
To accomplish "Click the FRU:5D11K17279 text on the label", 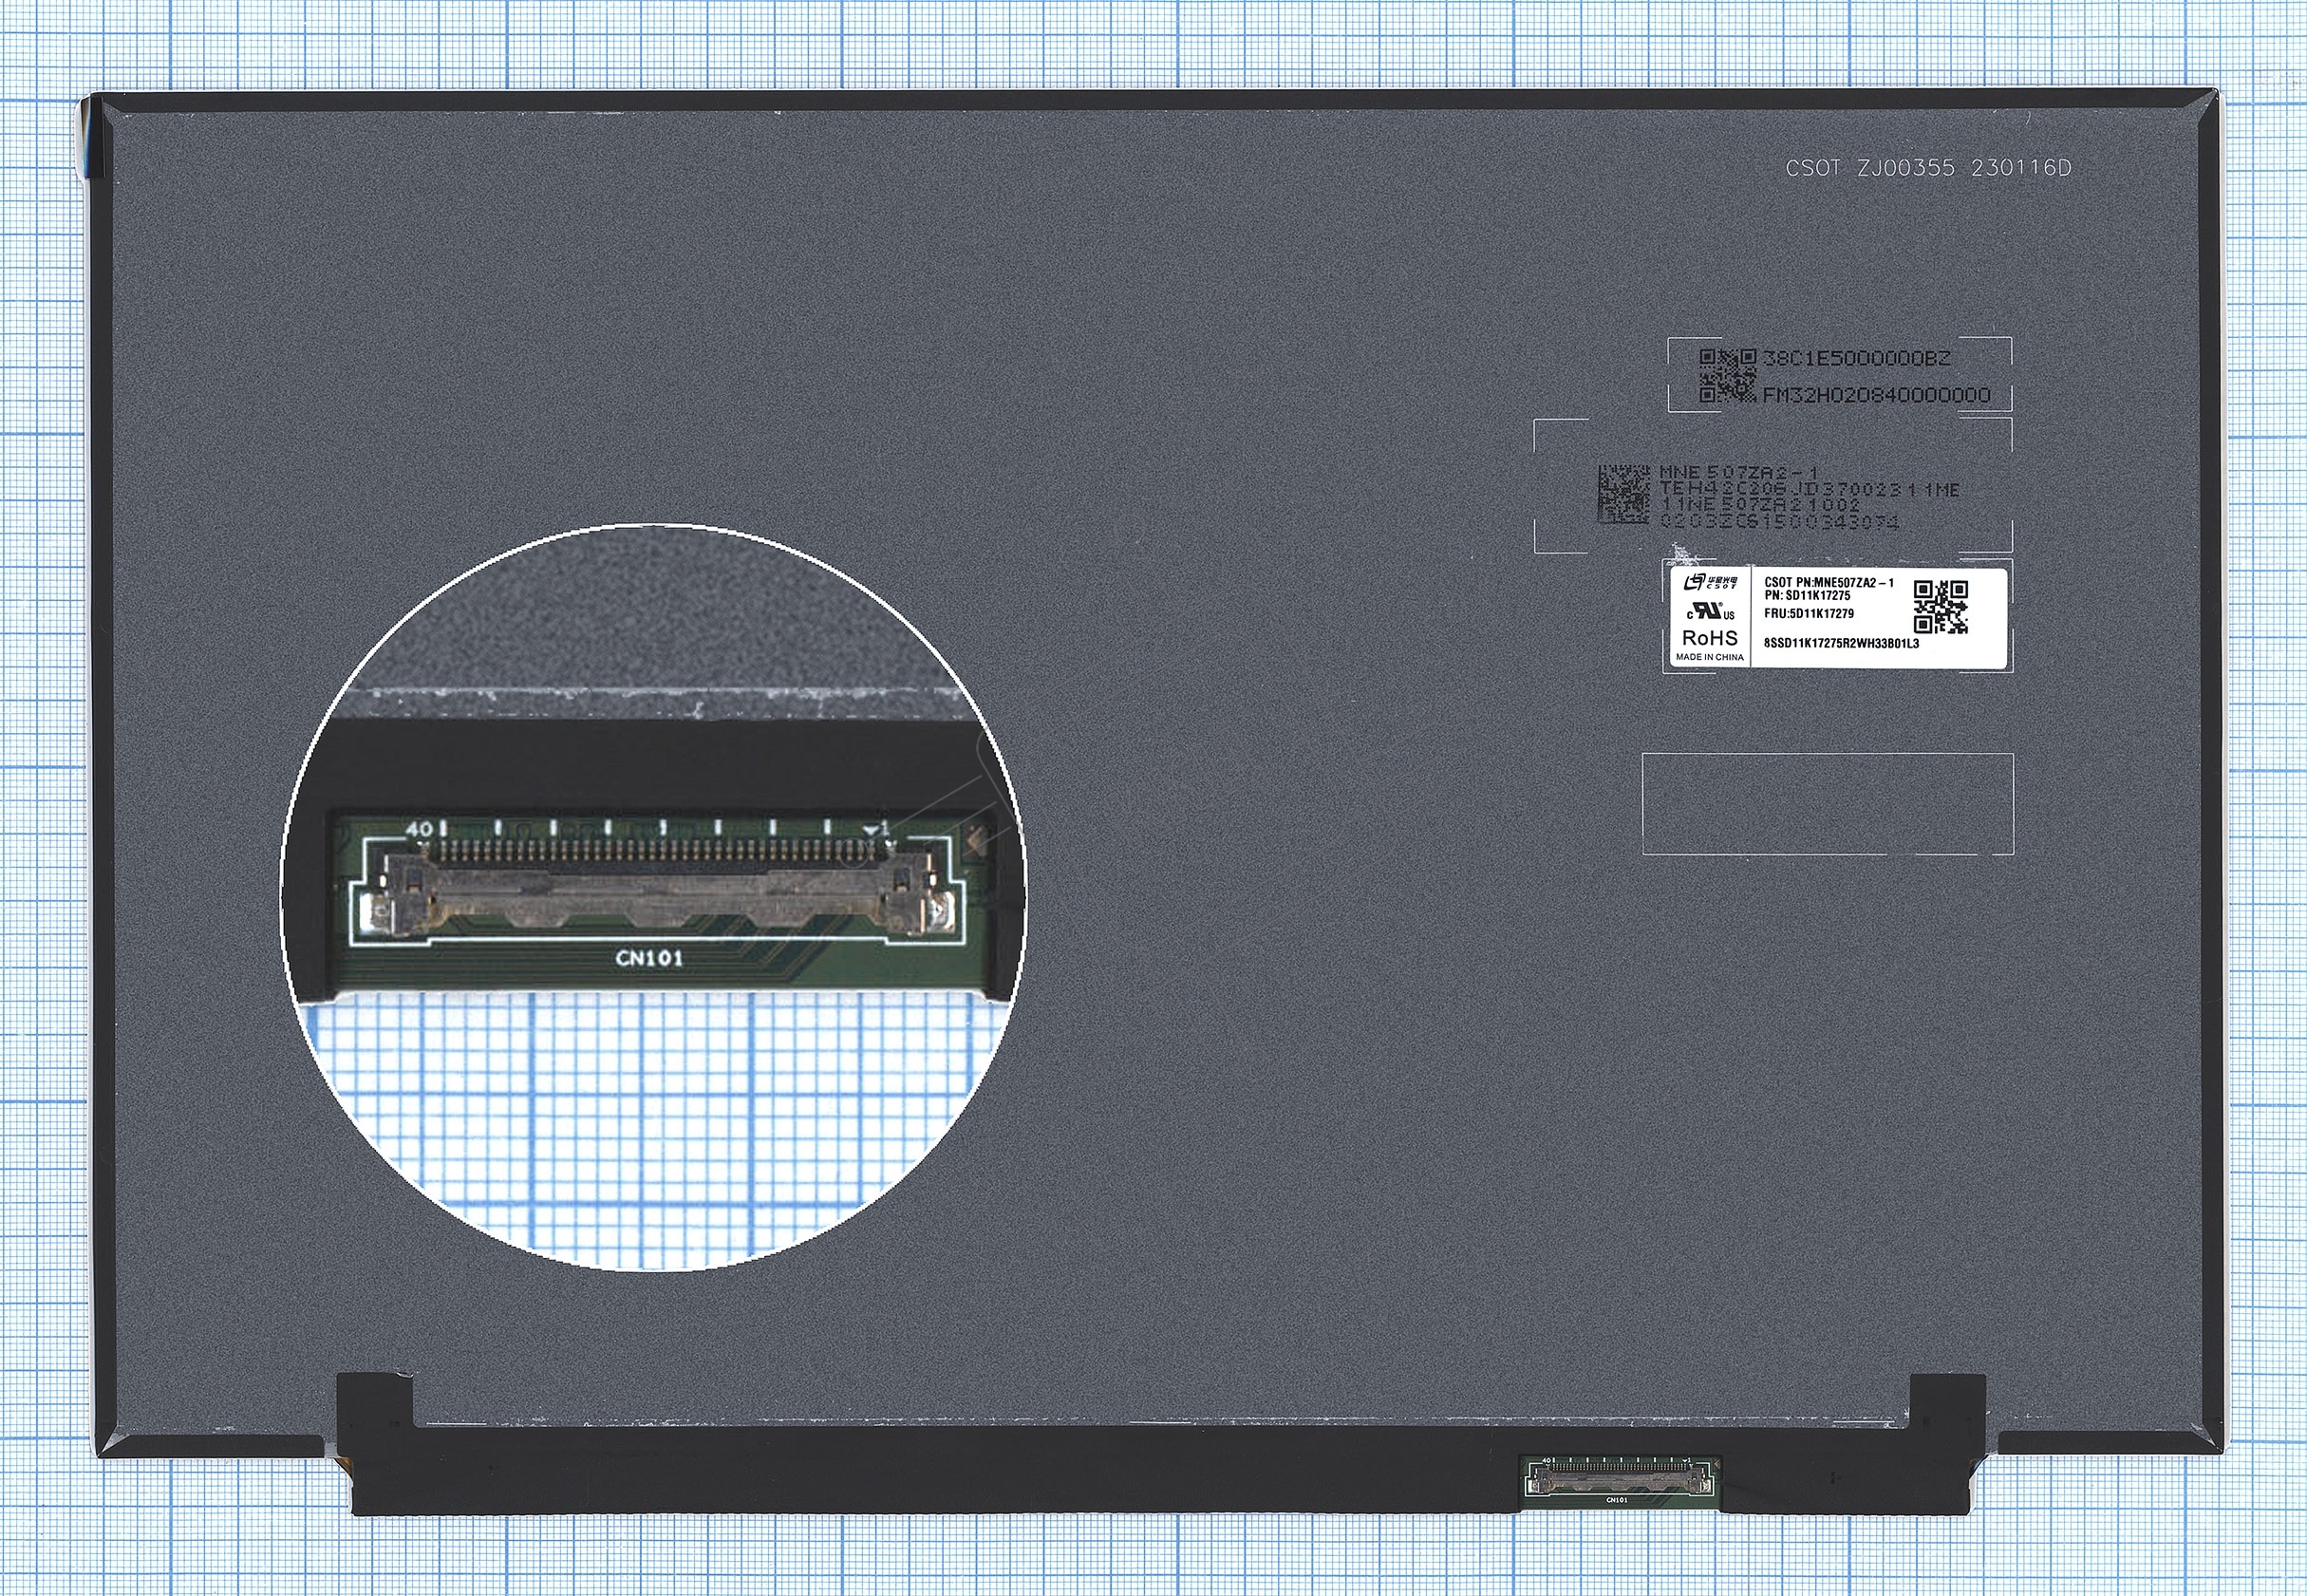I will (x=1809, y=614).
